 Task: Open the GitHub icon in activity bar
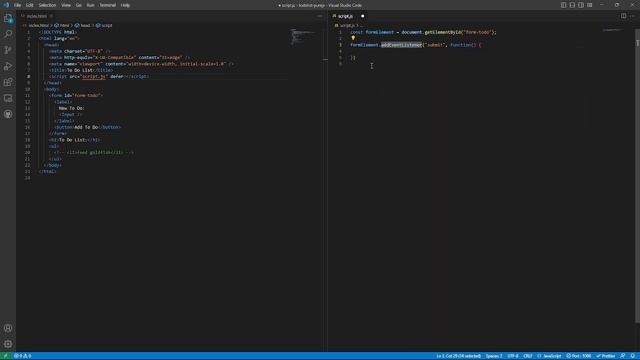[8, 114]
